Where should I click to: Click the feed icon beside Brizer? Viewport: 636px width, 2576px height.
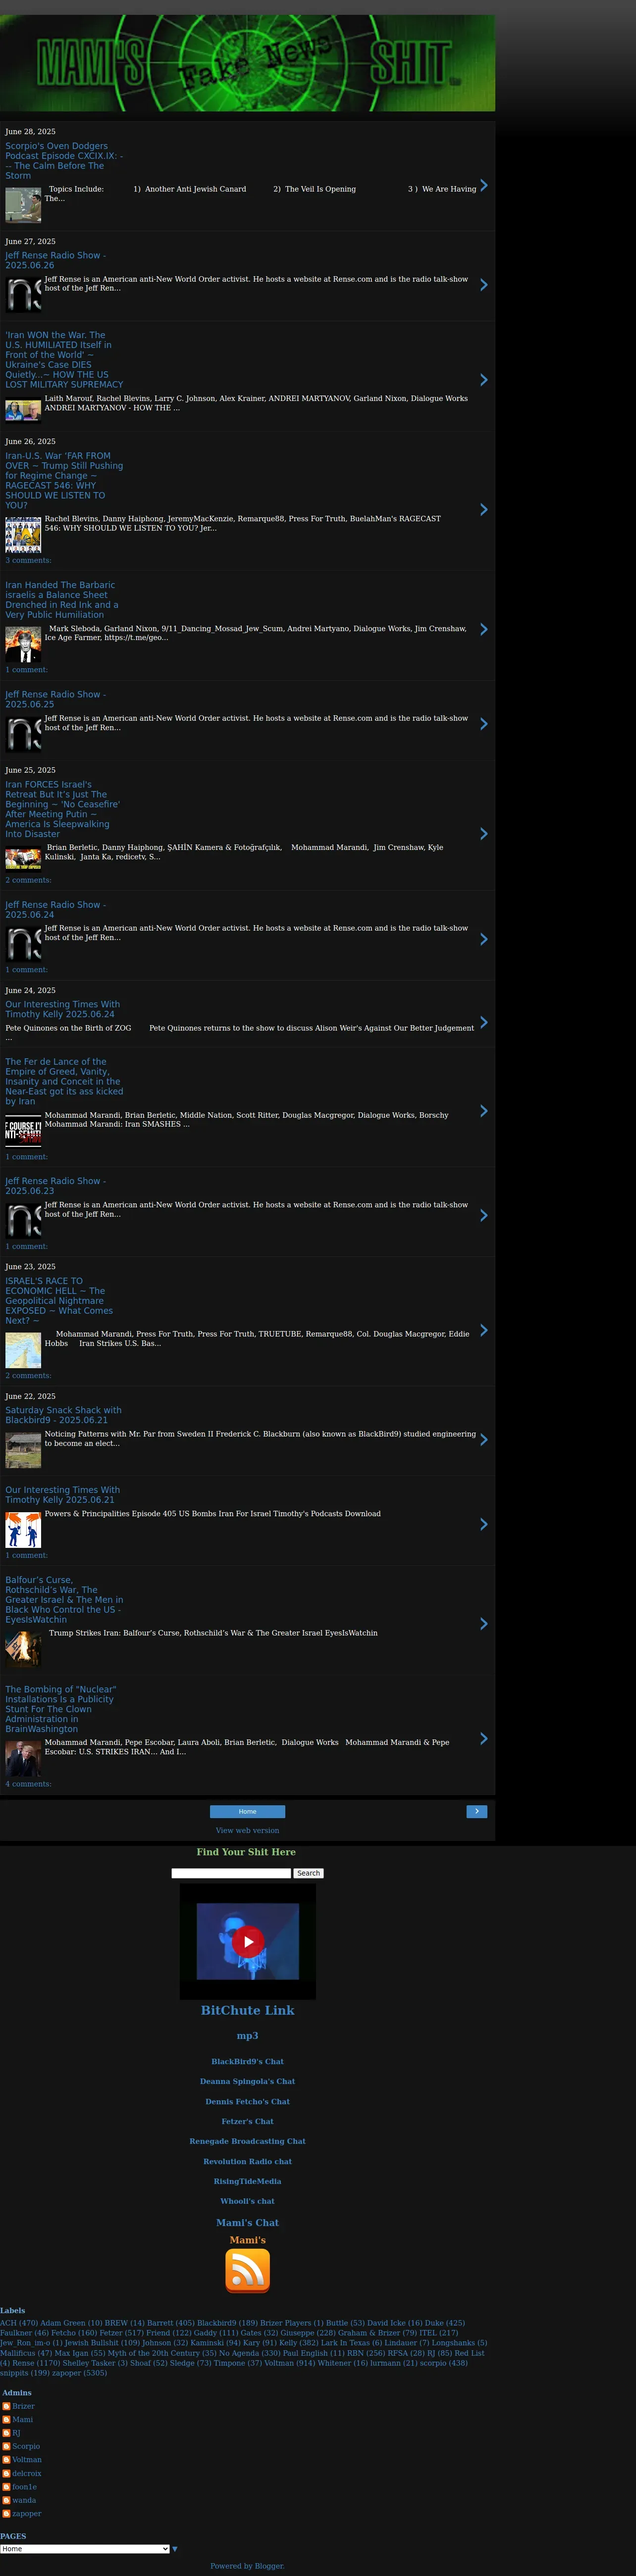click(6, 2406)
